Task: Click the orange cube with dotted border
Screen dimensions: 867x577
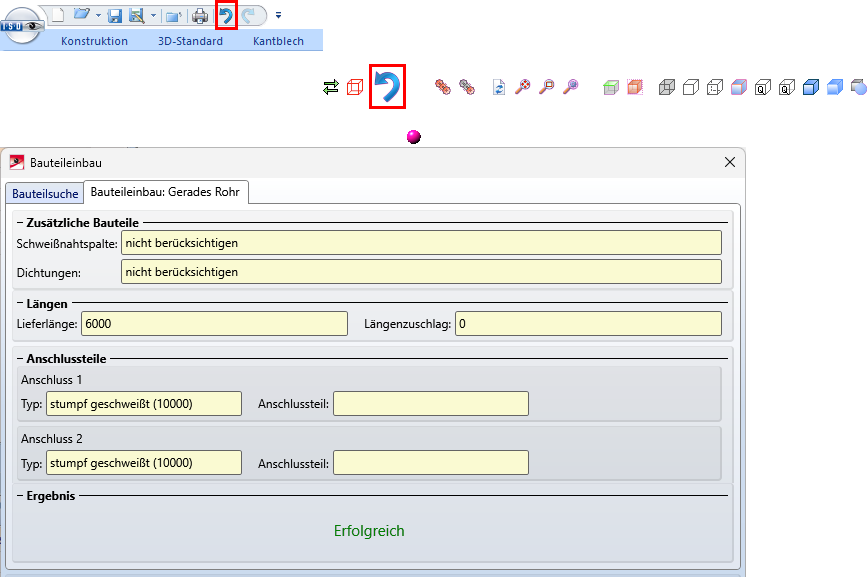Action: [635, 87]
